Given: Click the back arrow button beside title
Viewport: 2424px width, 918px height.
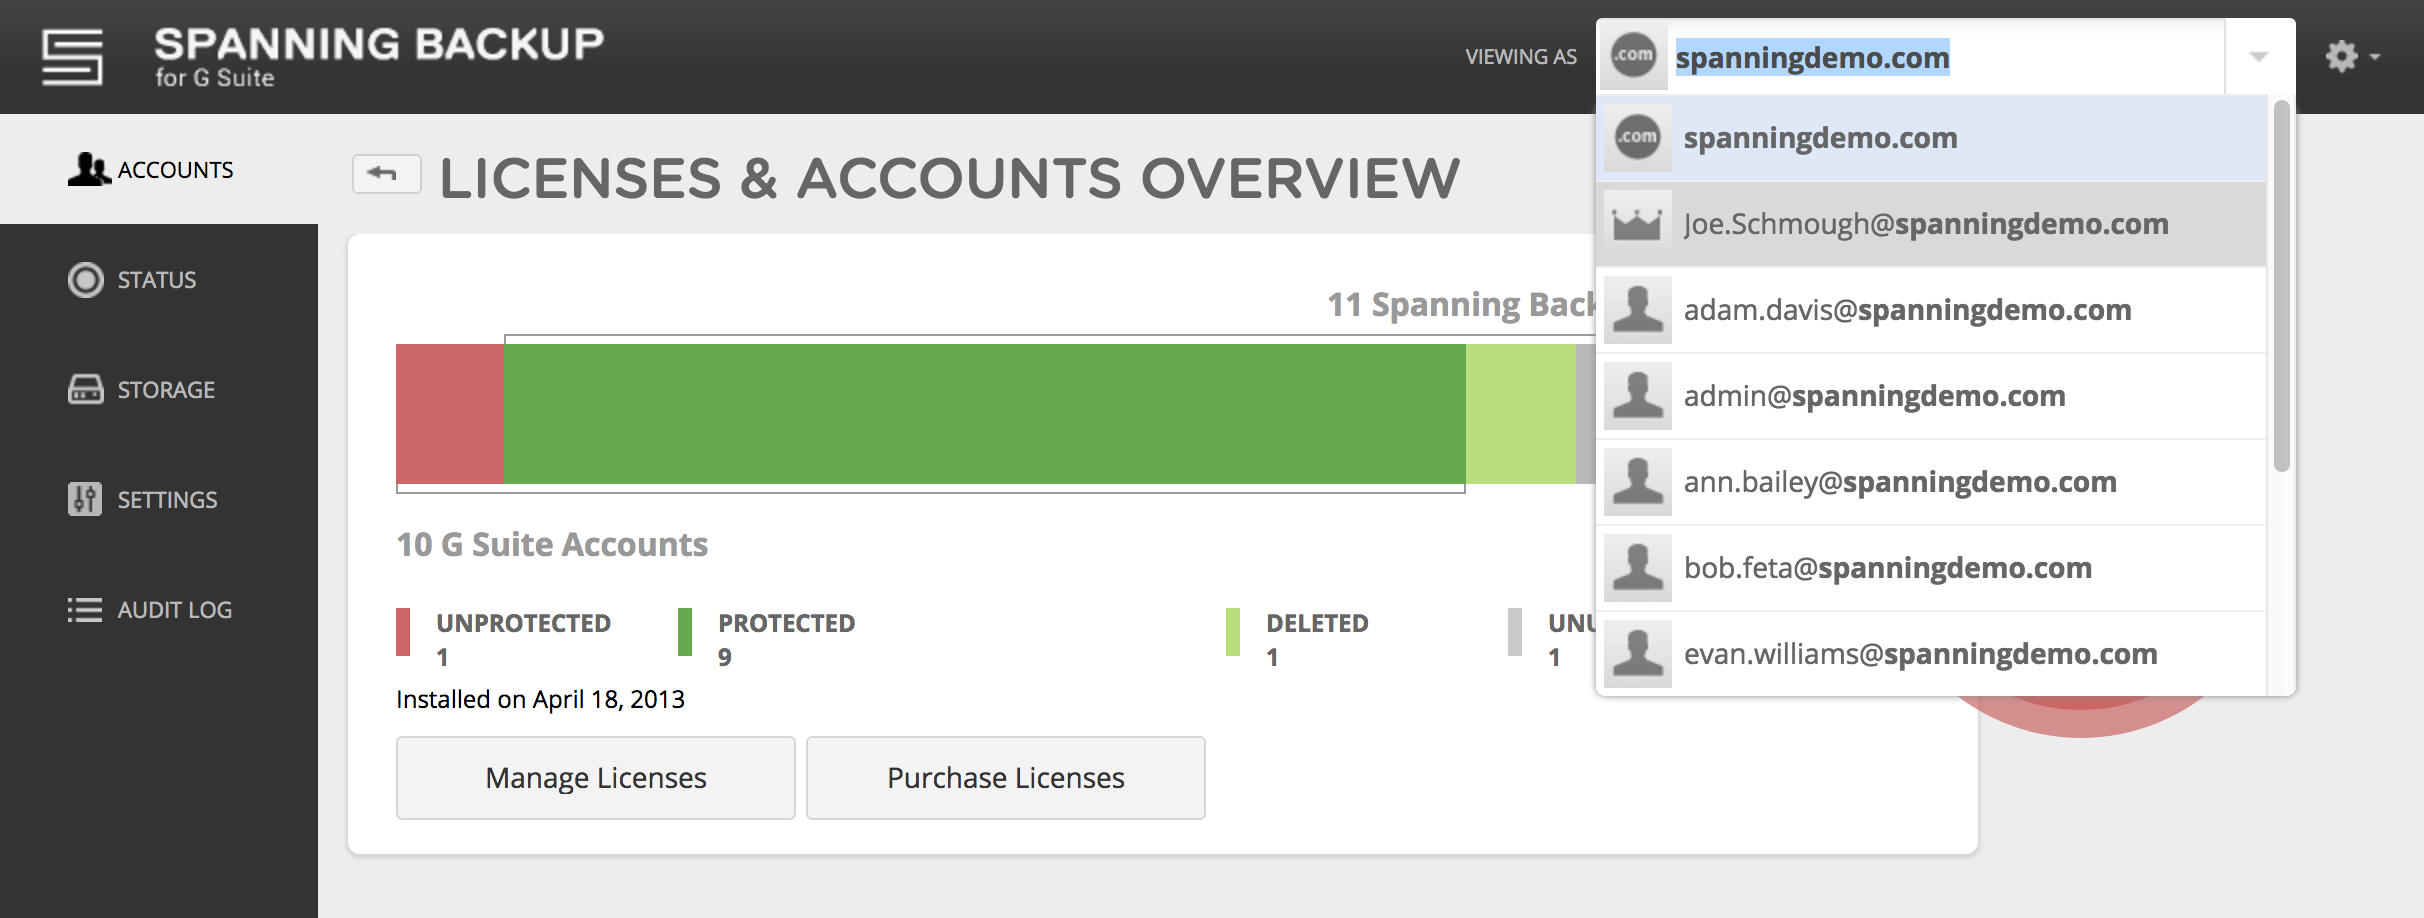Looking at the screenshot, I should (x=386, y=174).
